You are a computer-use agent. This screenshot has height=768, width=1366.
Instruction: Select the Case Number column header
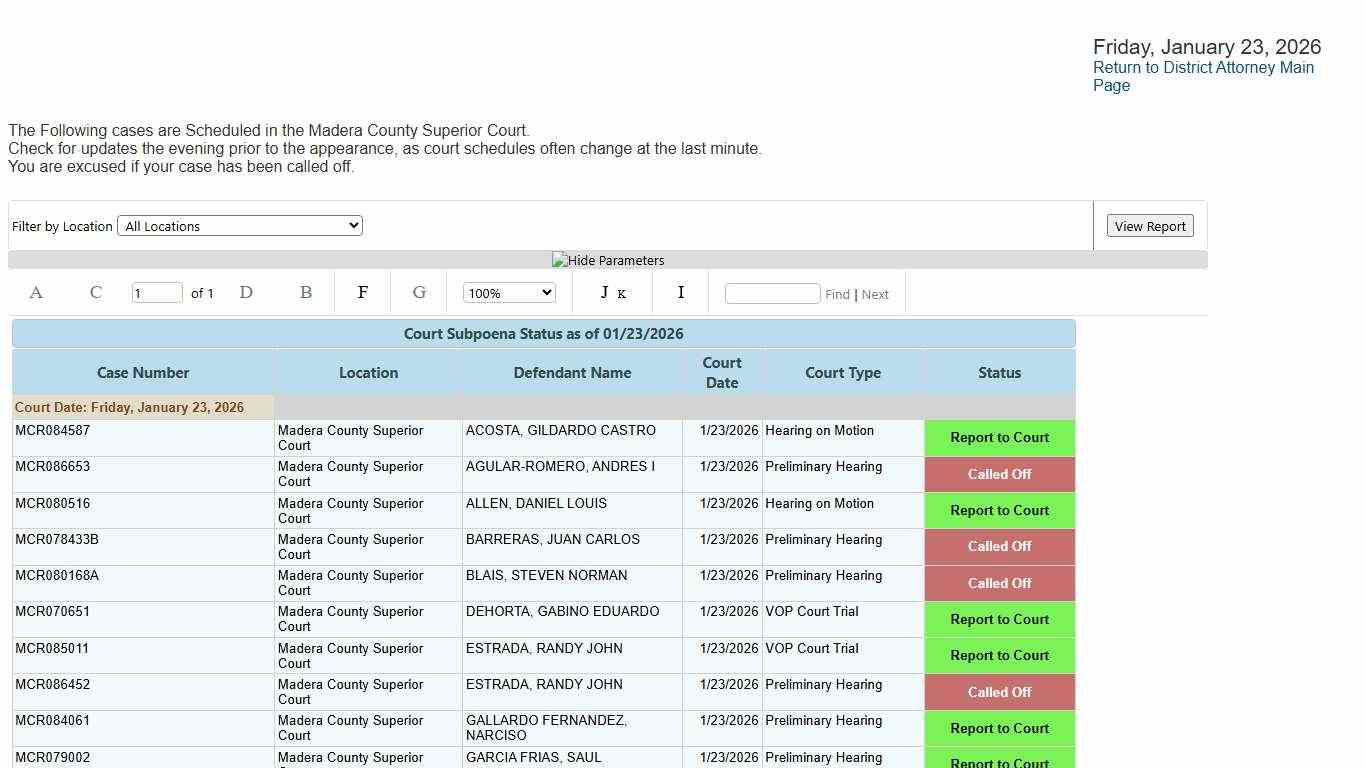(143, 373)
